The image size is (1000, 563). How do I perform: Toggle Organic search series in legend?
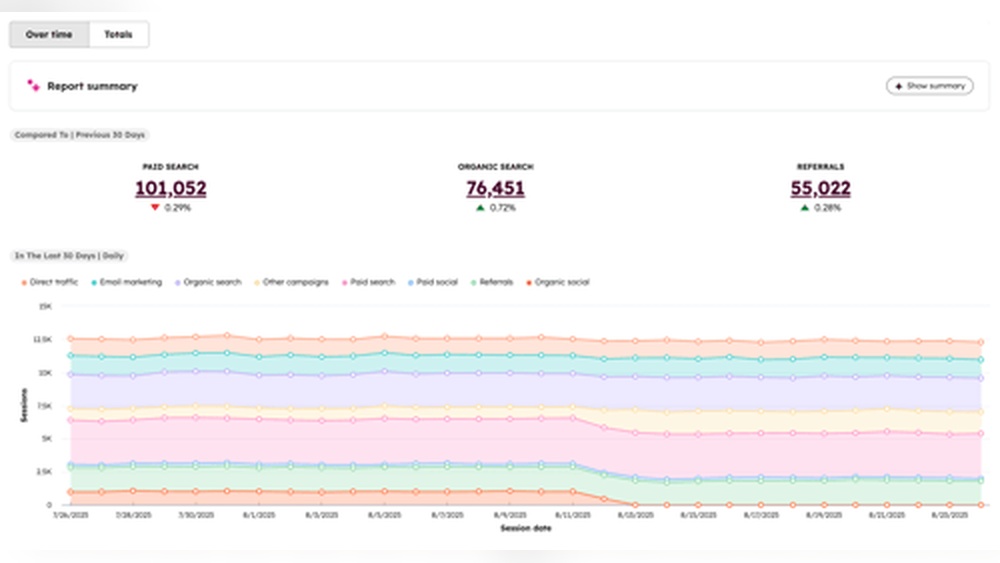click(x=212, y=283)
